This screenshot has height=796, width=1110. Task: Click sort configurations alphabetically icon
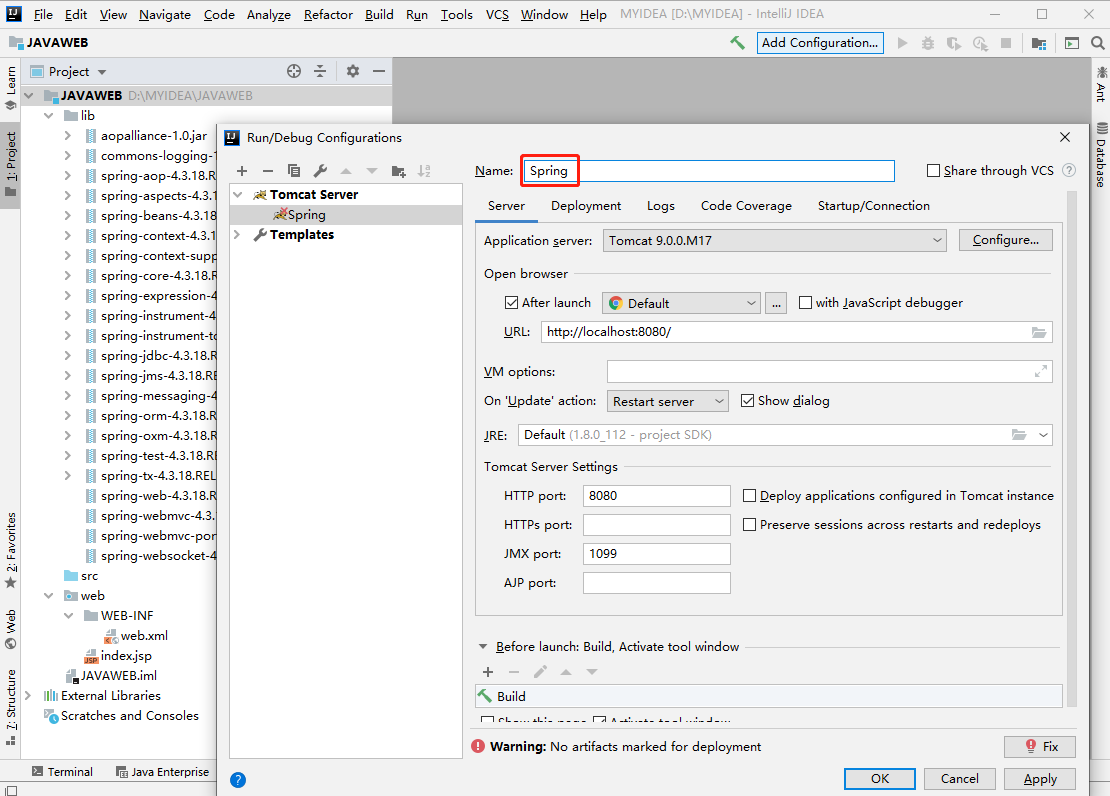coord(424,171)
